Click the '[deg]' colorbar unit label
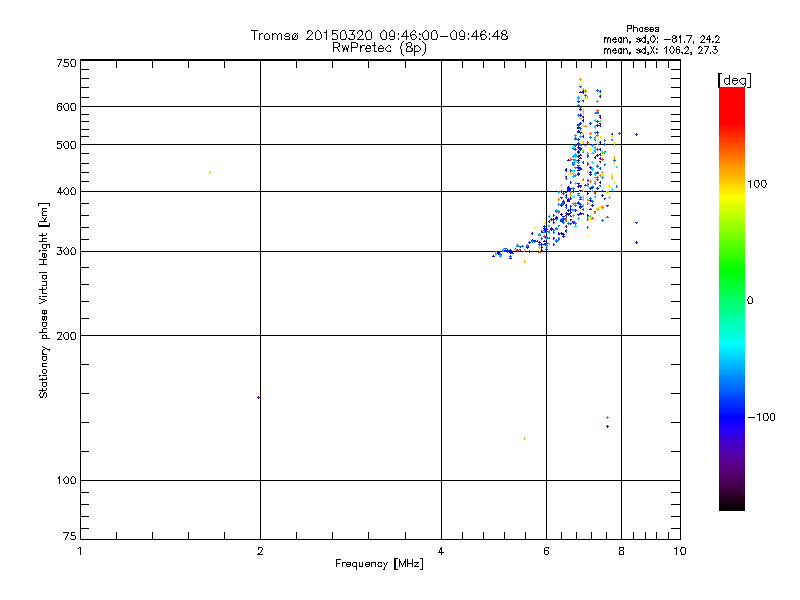Viewport: 800px width, 600px height. (x=734, y=81)
